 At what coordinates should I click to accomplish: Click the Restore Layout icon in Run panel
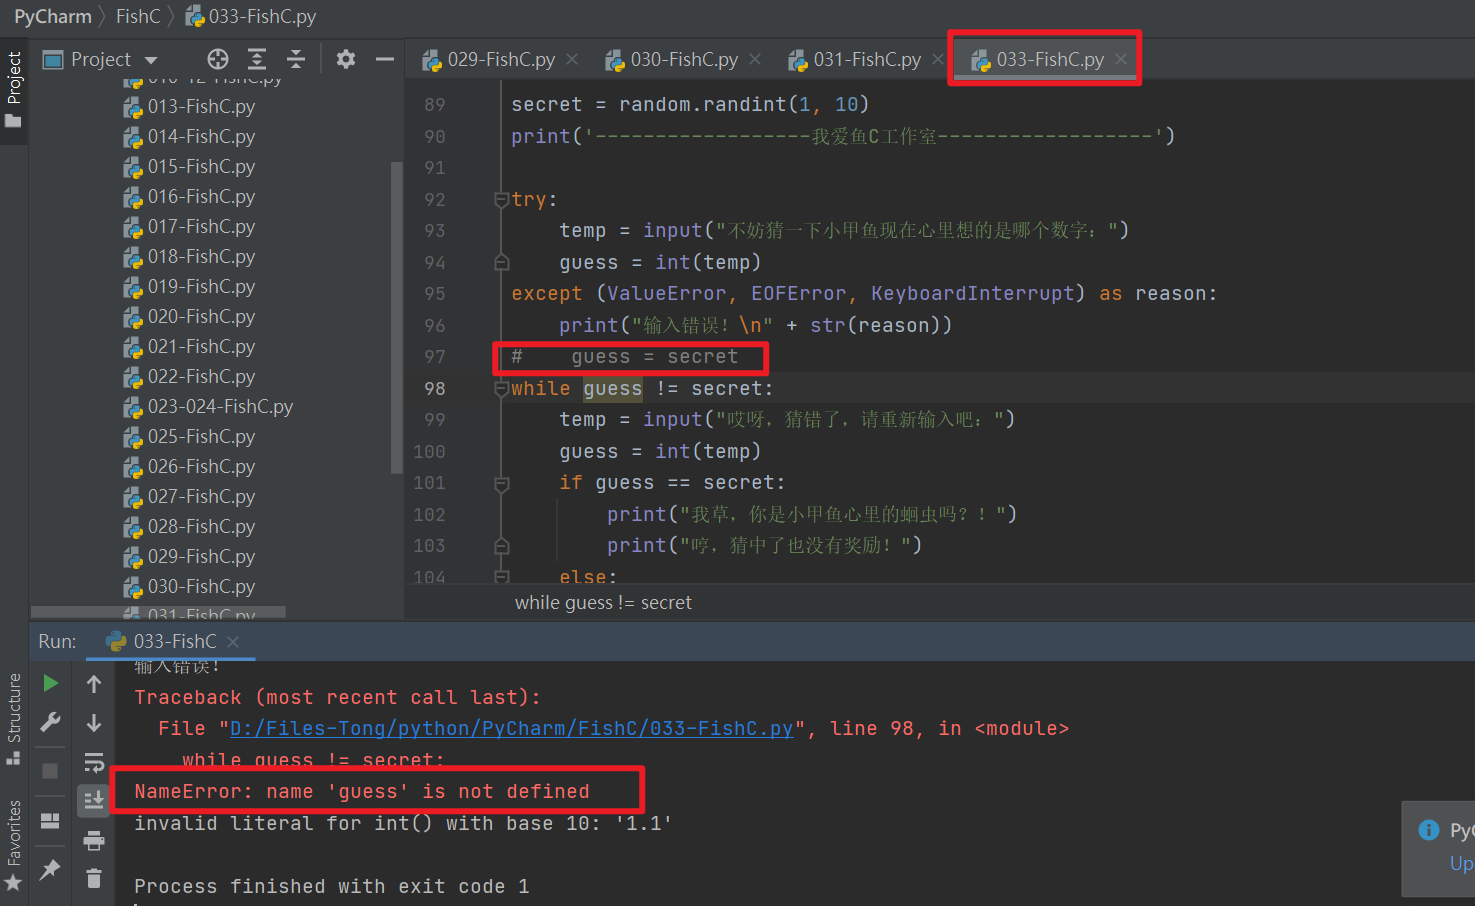50,821
